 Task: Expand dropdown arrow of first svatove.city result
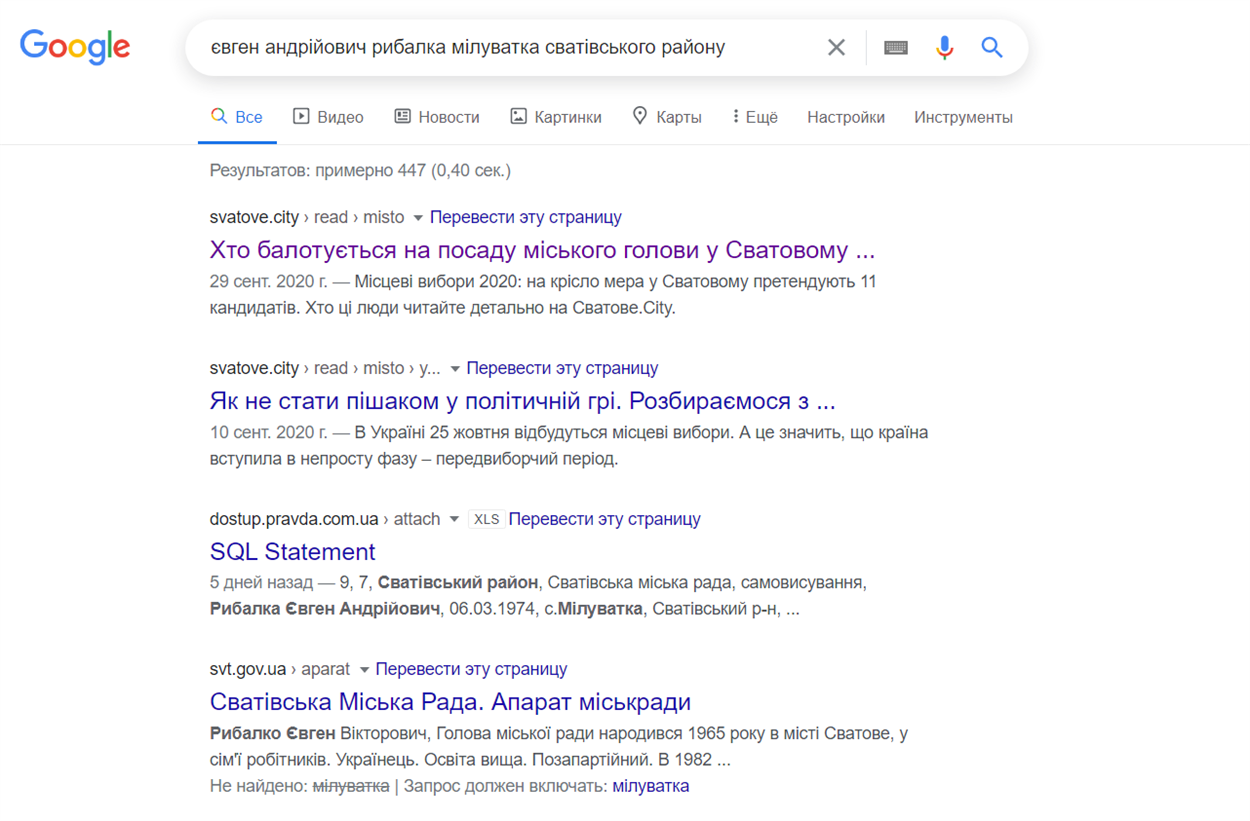418,218
